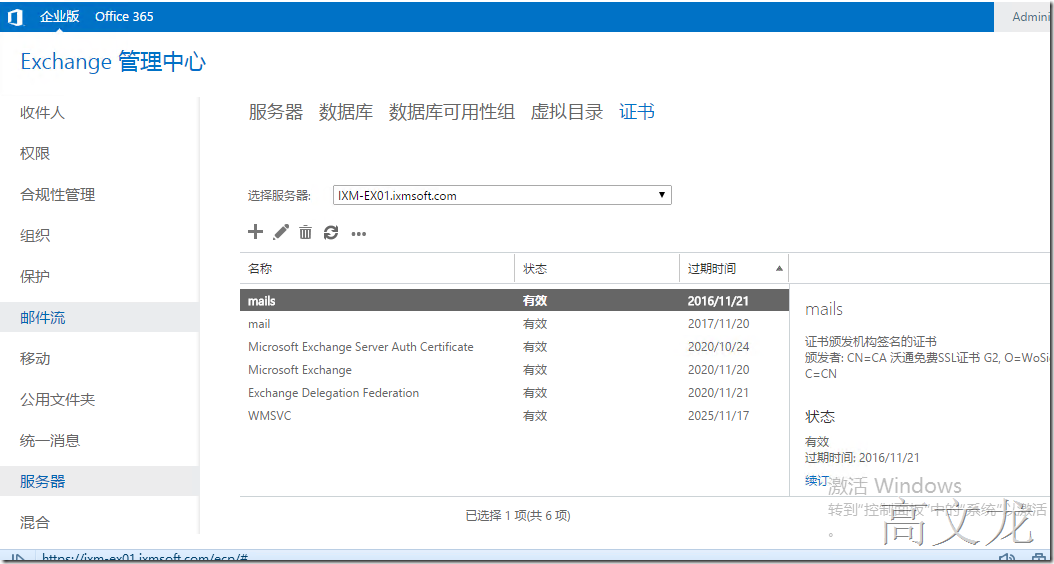The height and width of the screenshot is (564, 1054).
Task: Open the server selection dropdown
Action: tap(502, 196)
